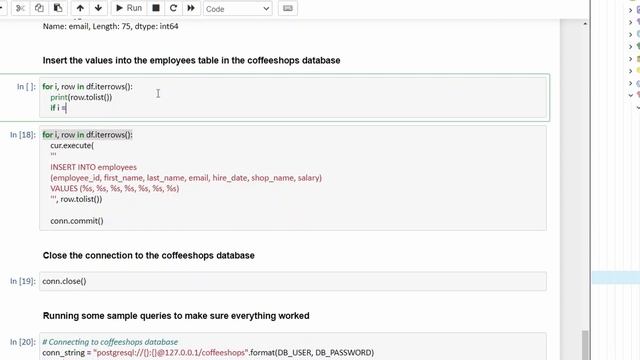Click comment '# Connecting to coffeeshops database'

pos(110,342)
